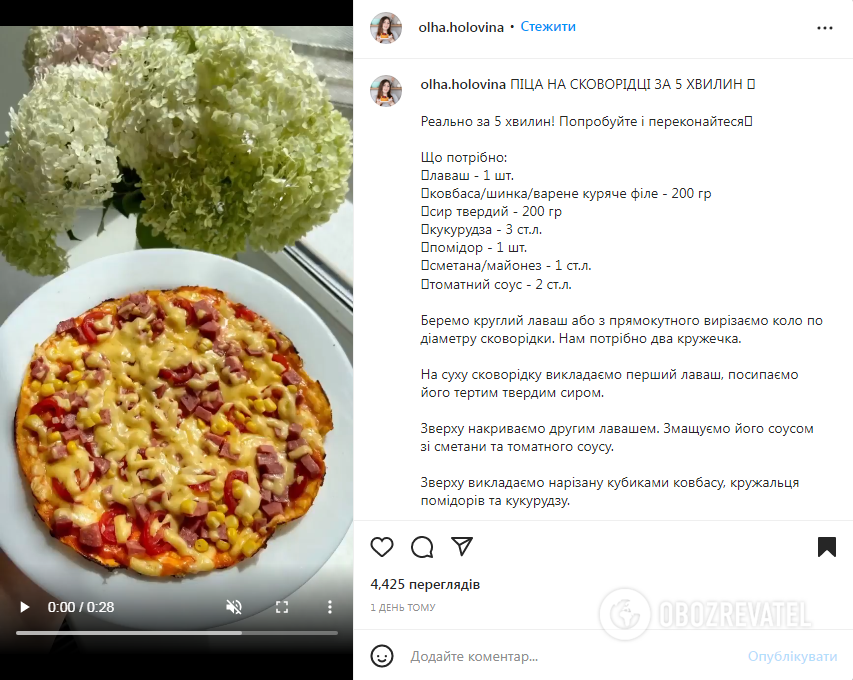
Task: View the 4,425 переглядів count
Action: [x=425, y=584]
